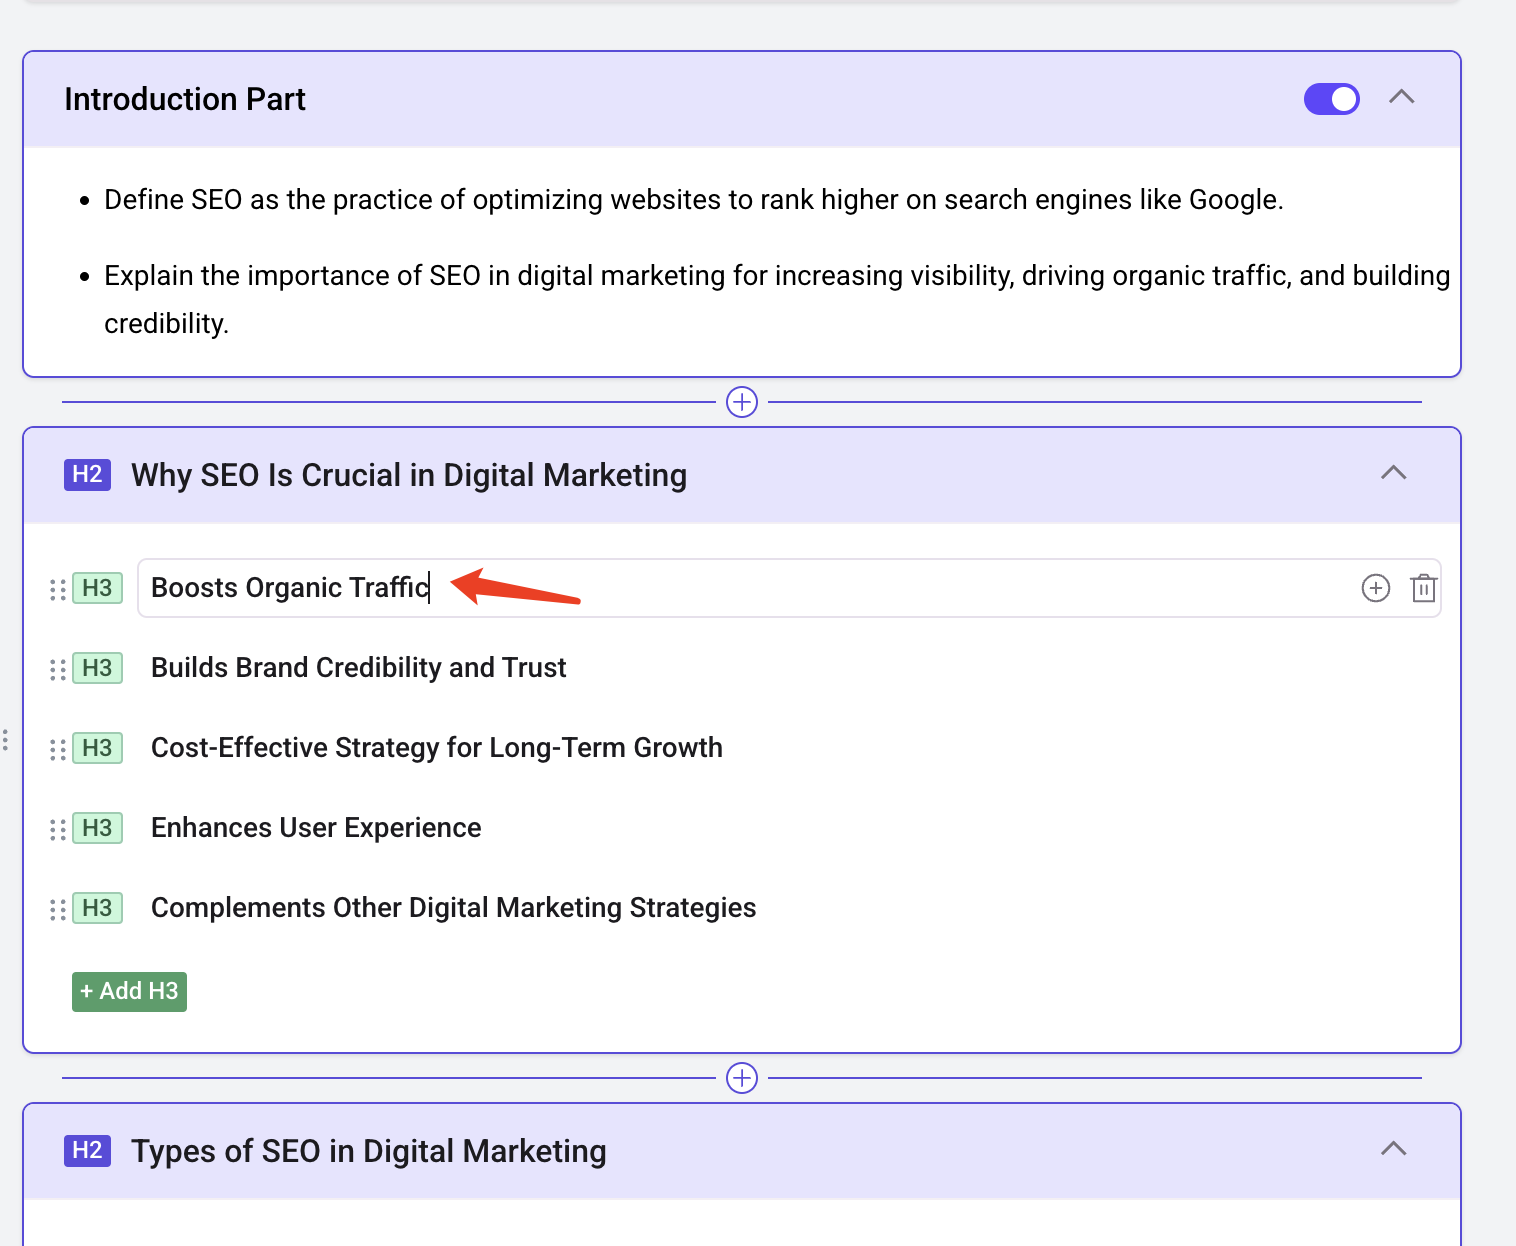Click the + Add H3 button
Screen dimensions: 1516x1246
pos(129,992)
